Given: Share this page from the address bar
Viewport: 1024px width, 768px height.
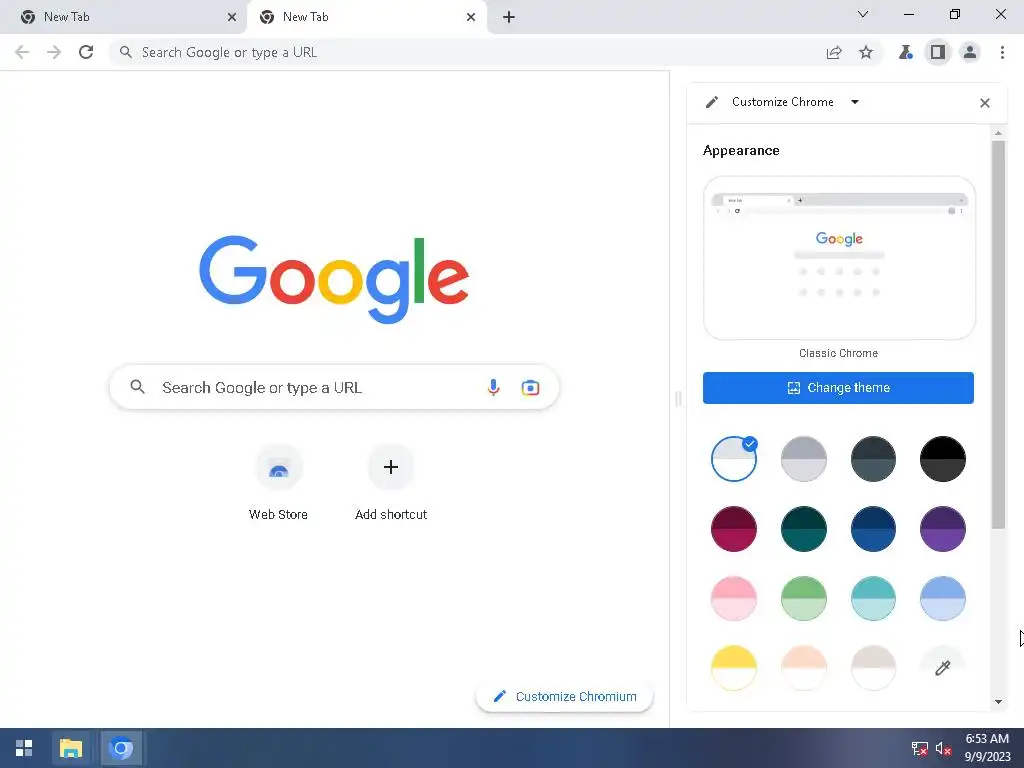Looking at the screenshot, I should [834, 52].
